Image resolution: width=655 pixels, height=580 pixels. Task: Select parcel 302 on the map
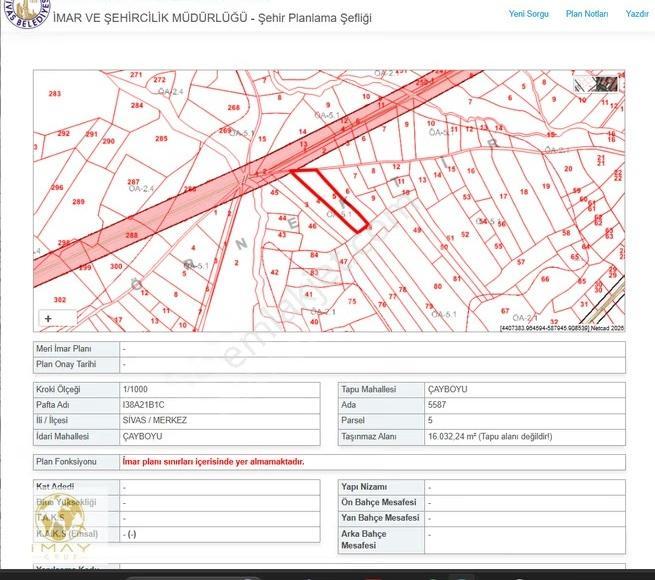[x=60, y=300]
